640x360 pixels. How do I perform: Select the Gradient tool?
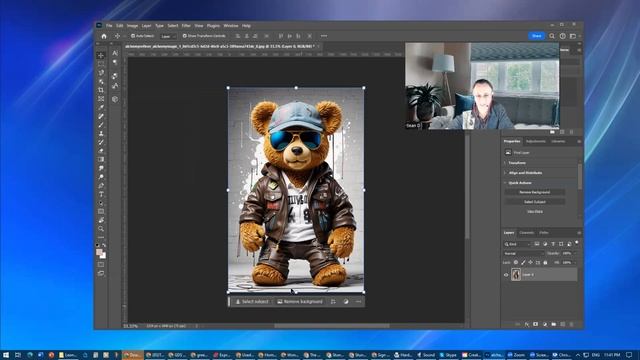tap(101, 159)
